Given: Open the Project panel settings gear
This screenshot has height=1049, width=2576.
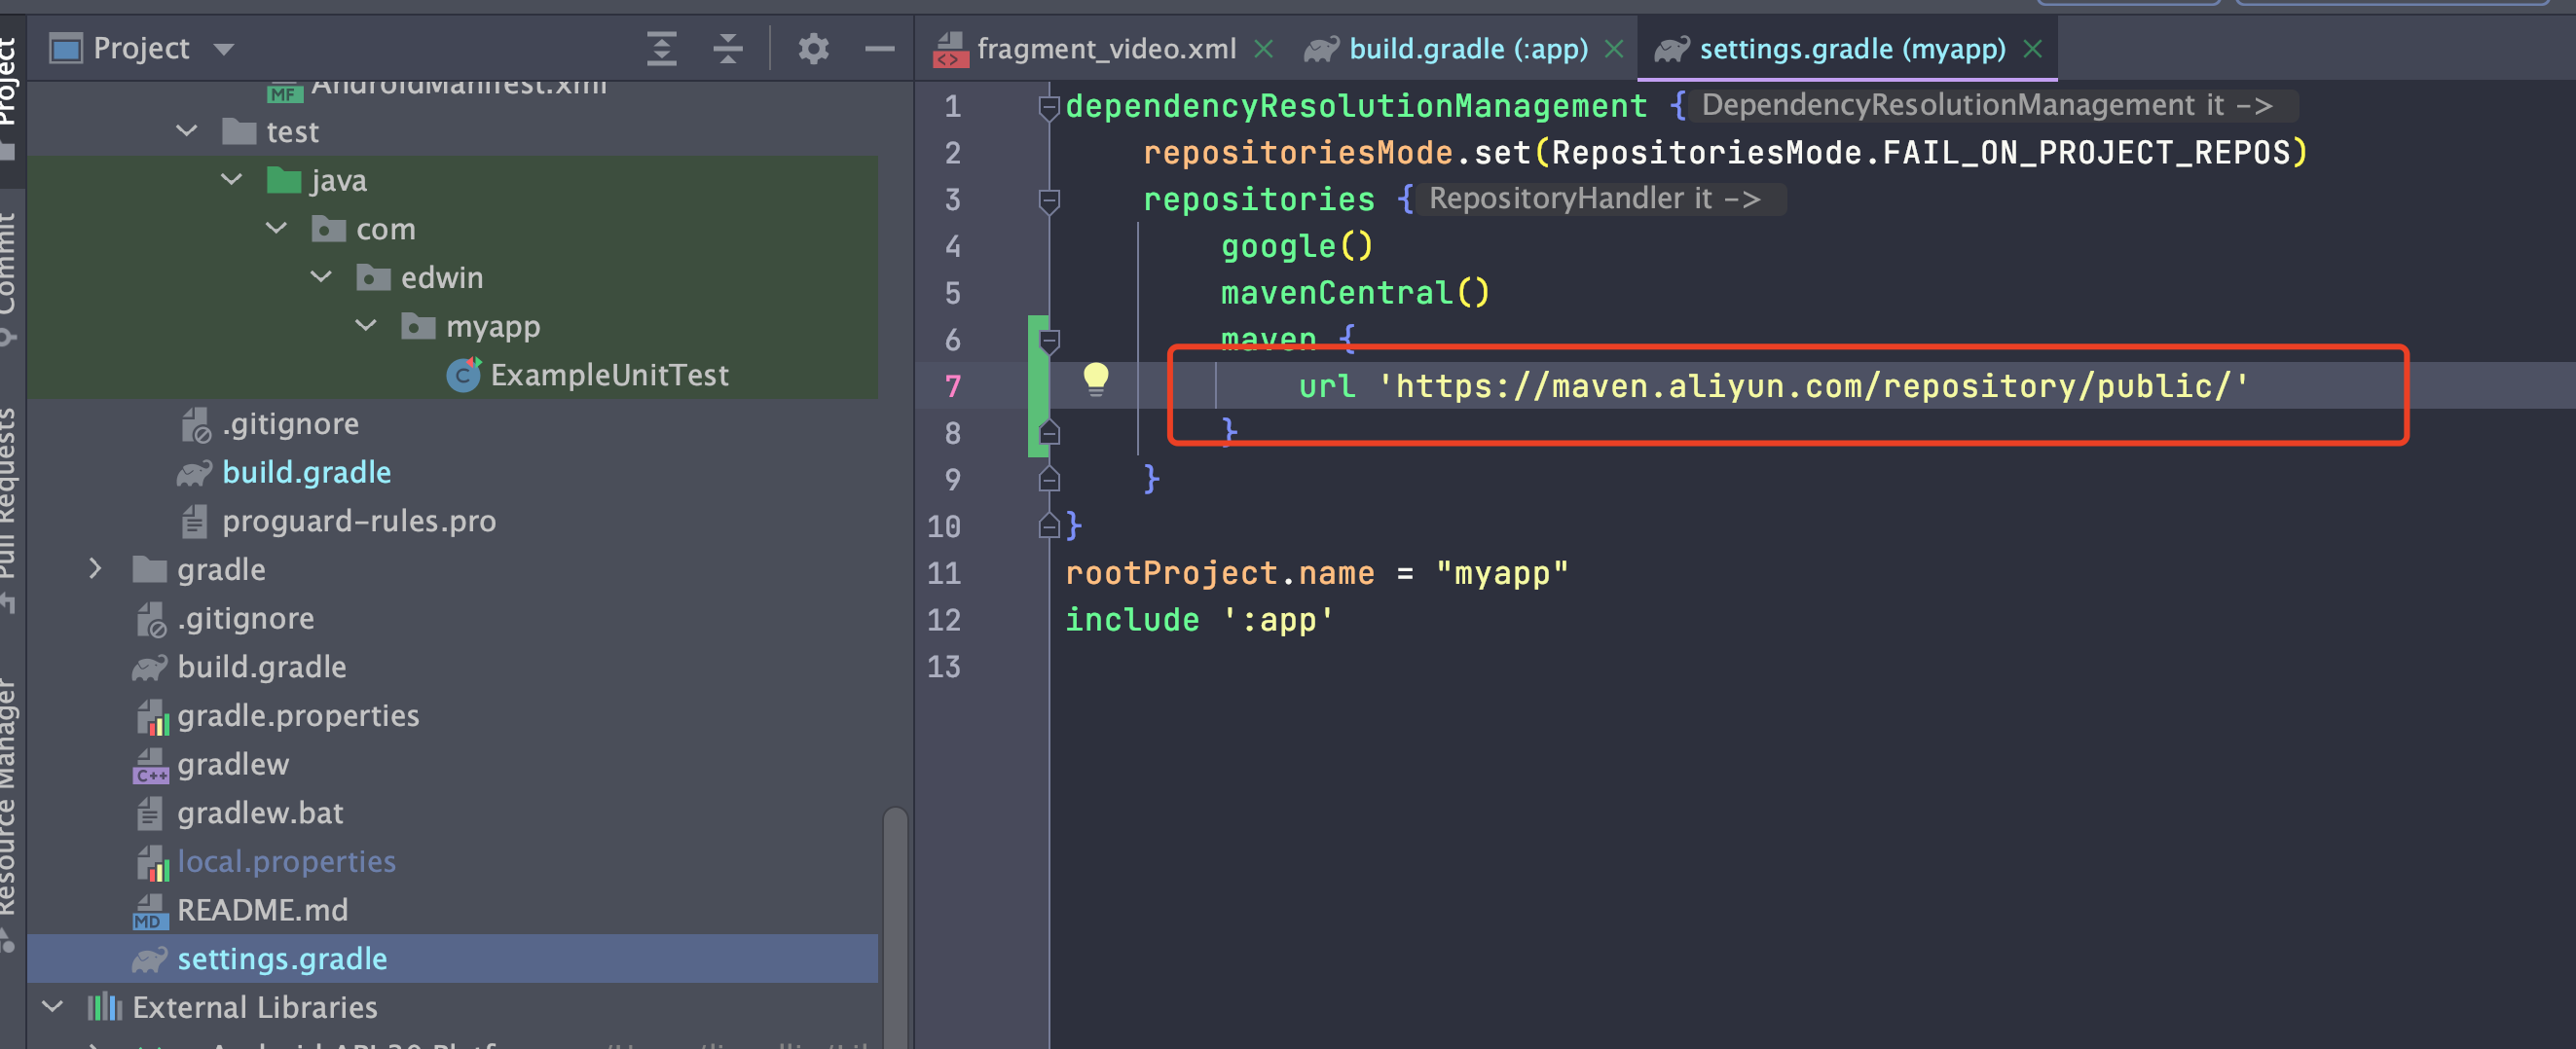Looking at the screenshot, I should coord(814,47).
